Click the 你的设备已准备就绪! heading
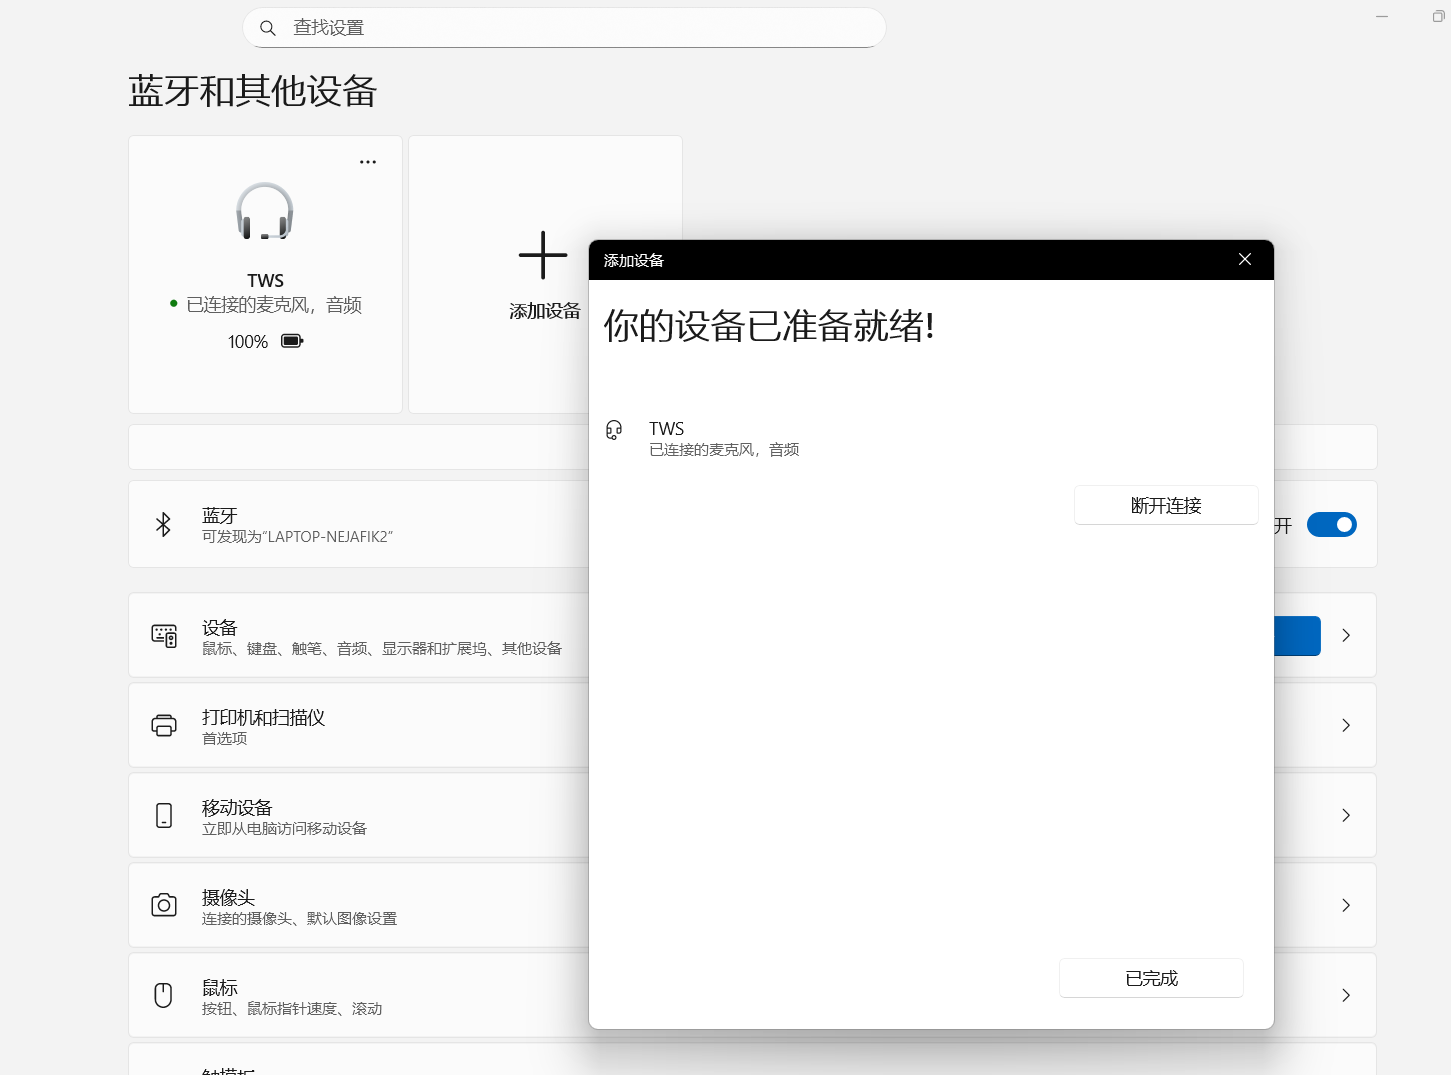1451x1075 pixels. 769,326
